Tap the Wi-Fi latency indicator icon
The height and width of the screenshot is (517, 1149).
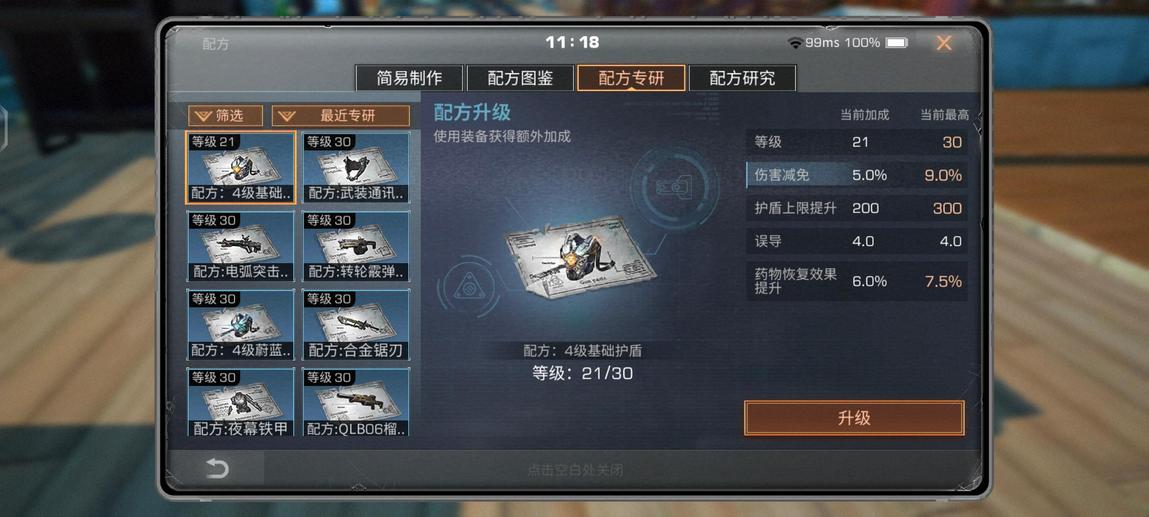794,43
